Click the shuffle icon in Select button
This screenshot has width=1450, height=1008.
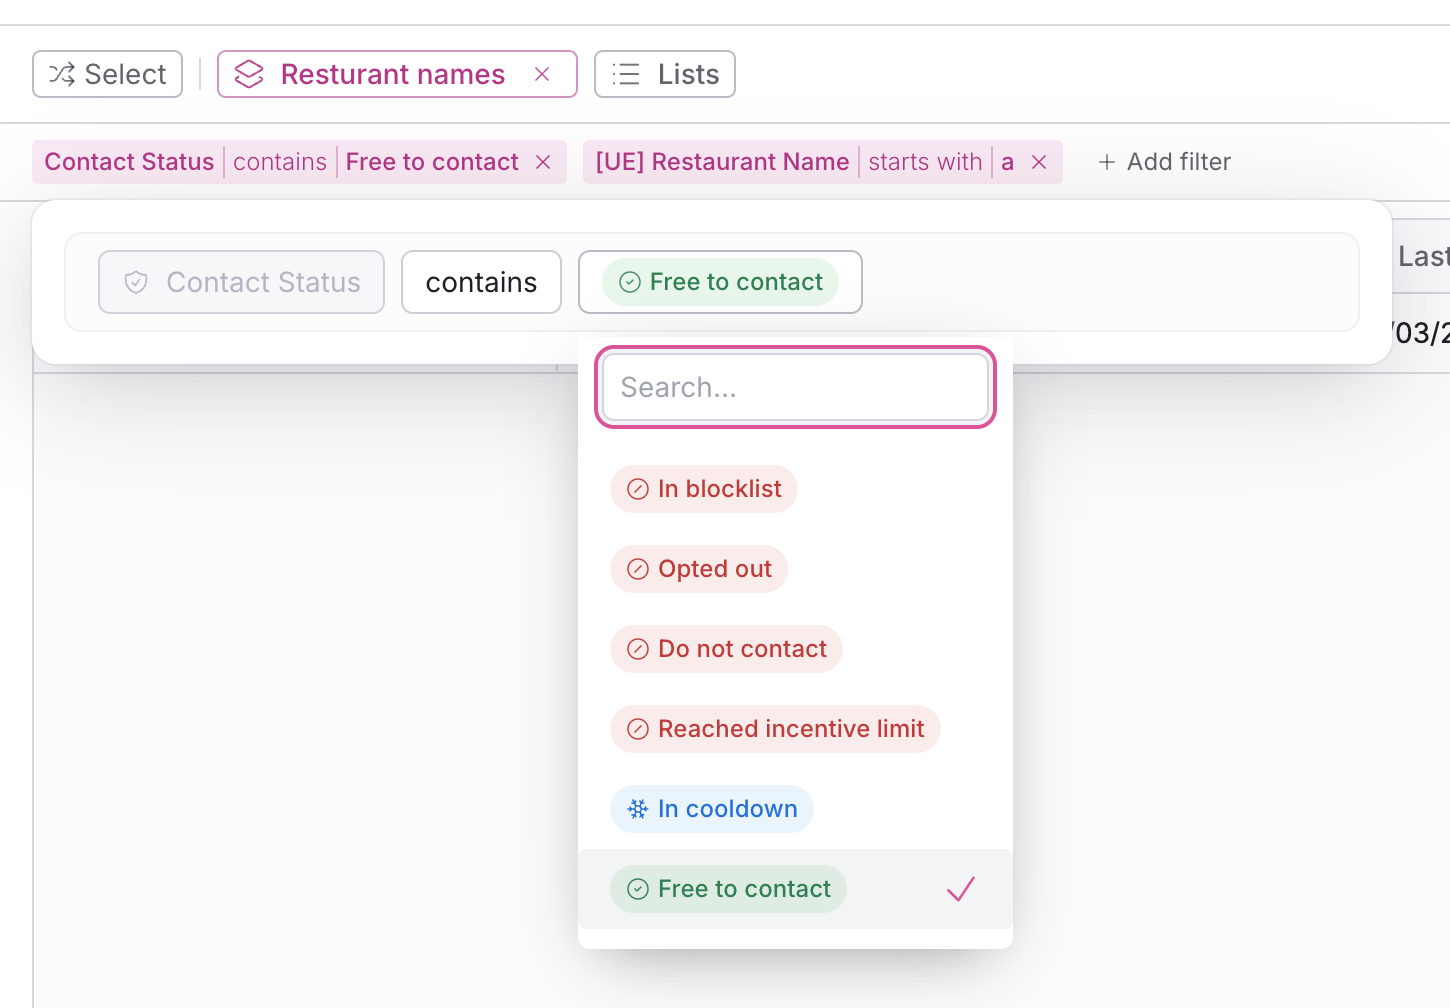point(62,74)
